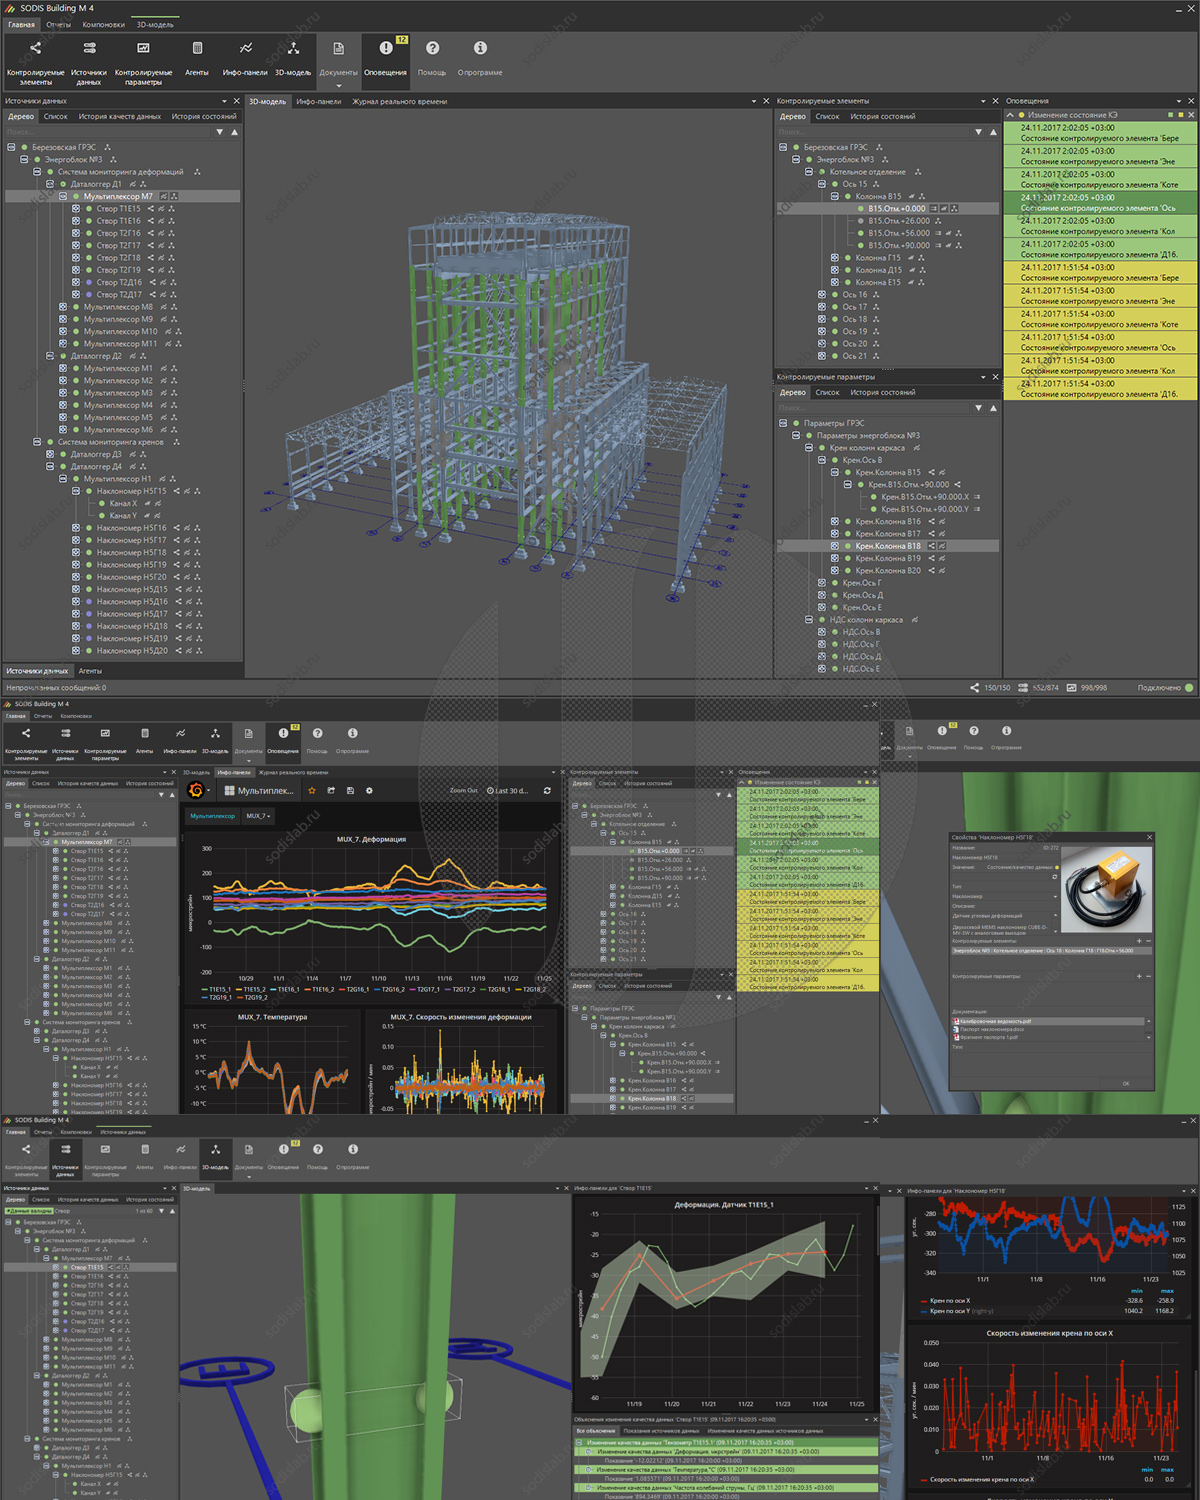
Task: Toggle T2G16_1 series in MUX_7 Деформация legend
Action: (358, 989)
